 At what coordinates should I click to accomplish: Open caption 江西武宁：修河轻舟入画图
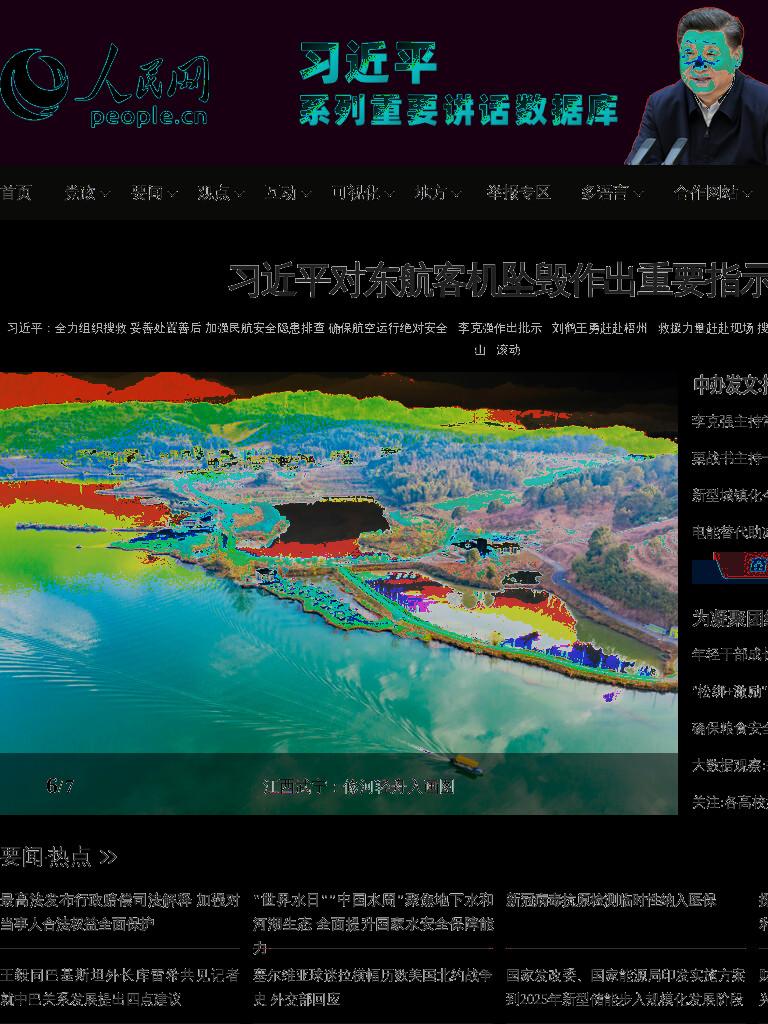359,786
